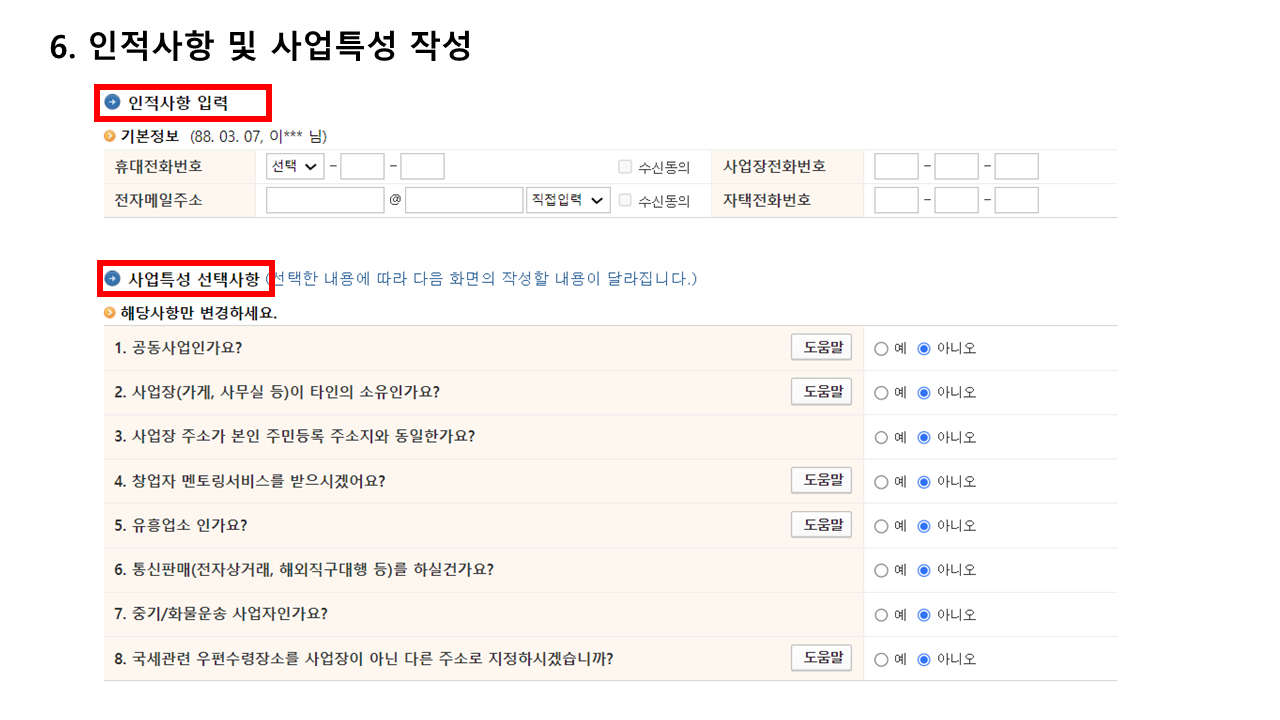
Task: Open 도움말 for 국세관련 우편수령장소 question
Action: point(821,658)
